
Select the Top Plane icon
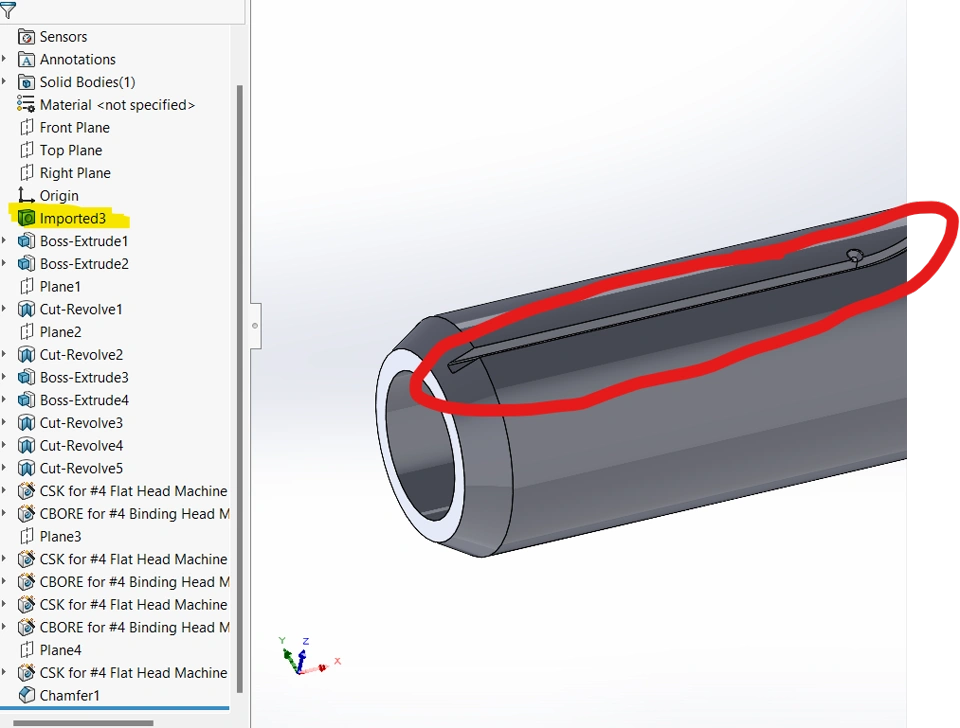26,151
